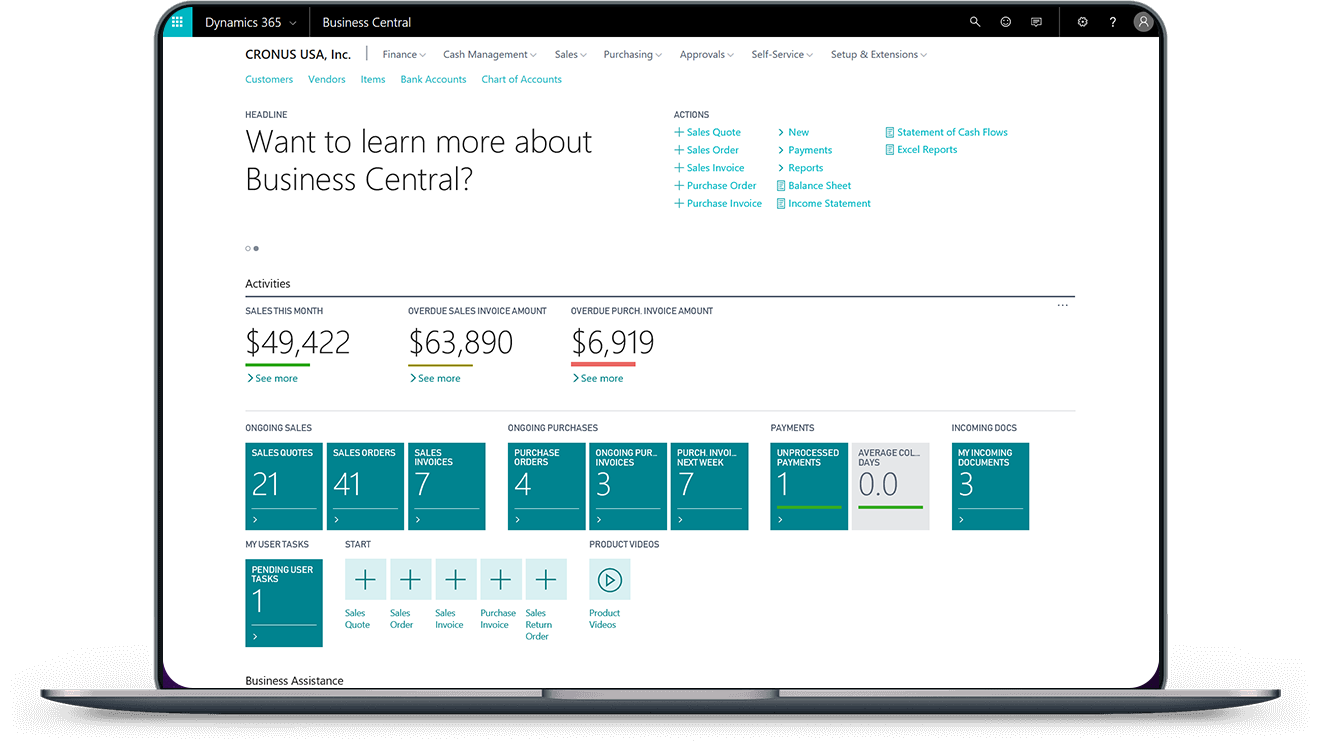Open the Bank Accounts page link
This screenshot has height=743, width=1320.
click(433, 80)
